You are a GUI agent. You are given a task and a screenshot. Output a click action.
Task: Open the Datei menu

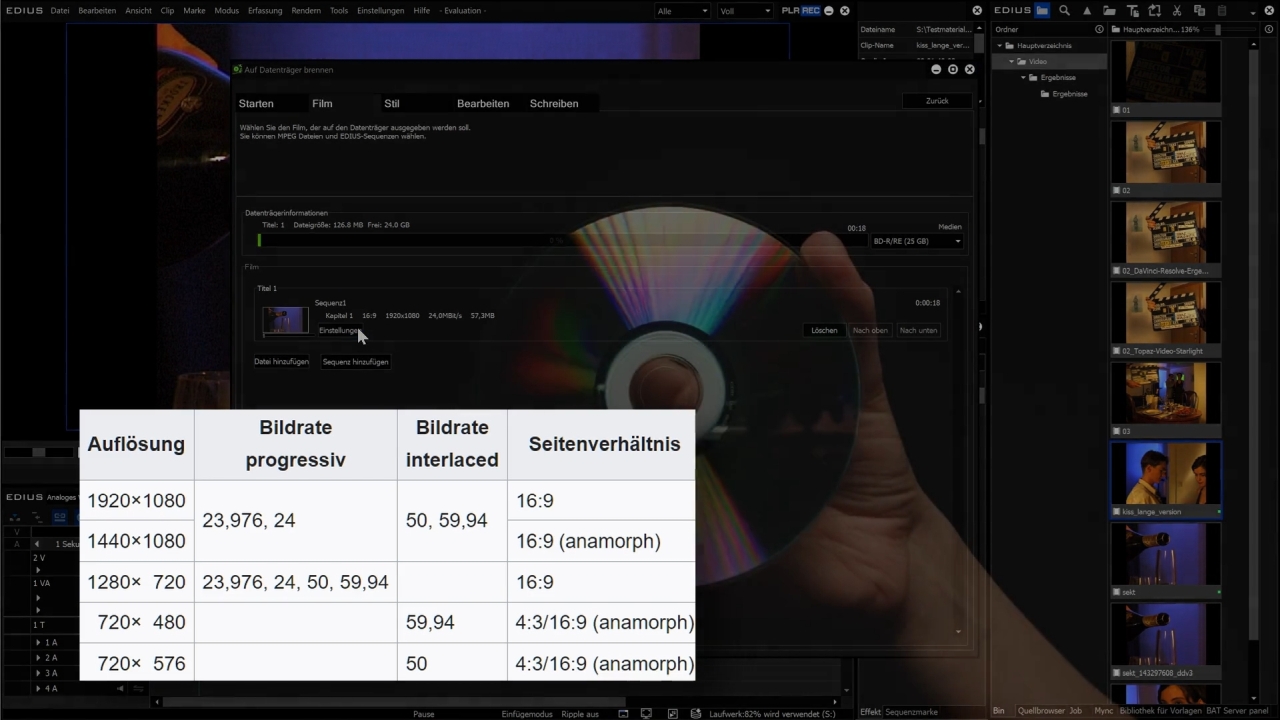coord(60,10)
